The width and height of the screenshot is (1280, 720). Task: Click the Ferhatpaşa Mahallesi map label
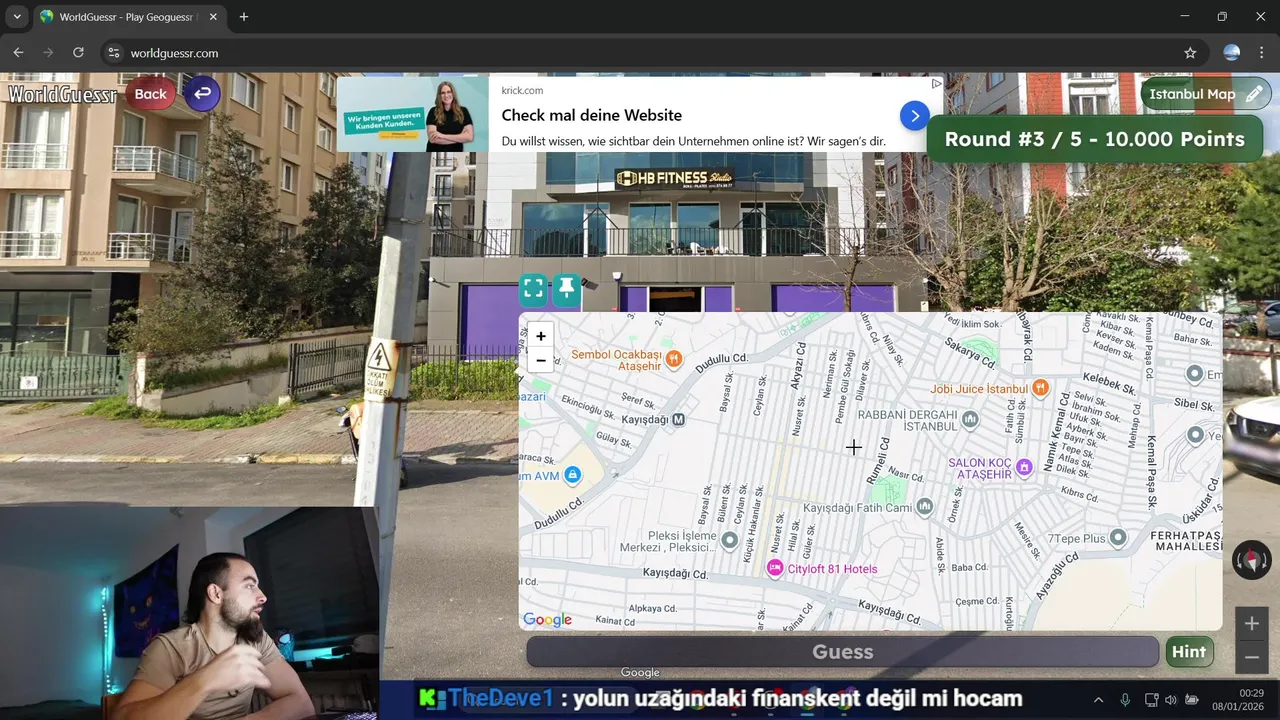tap(1186, 542)
